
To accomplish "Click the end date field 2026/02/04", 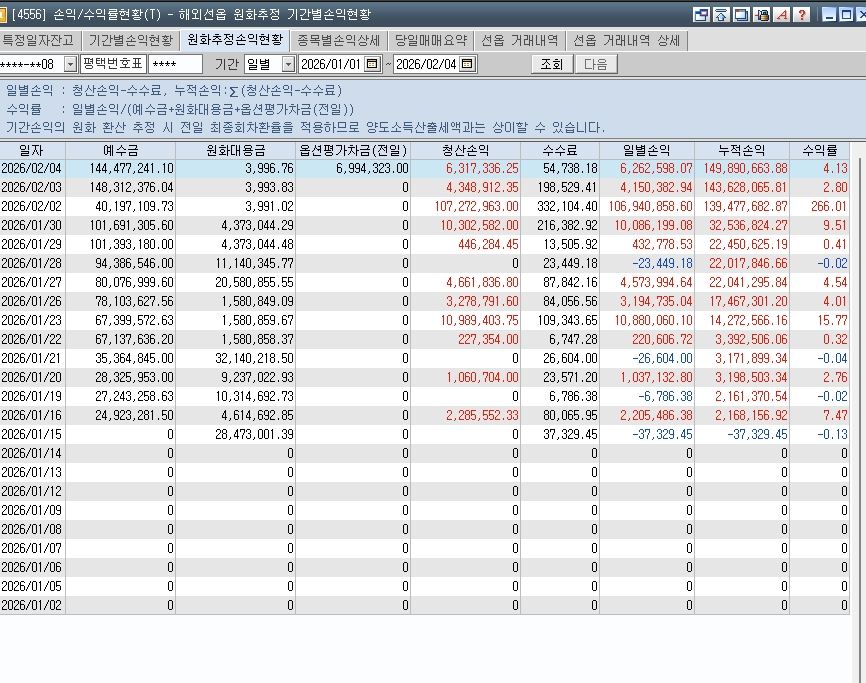I will 426,64.
